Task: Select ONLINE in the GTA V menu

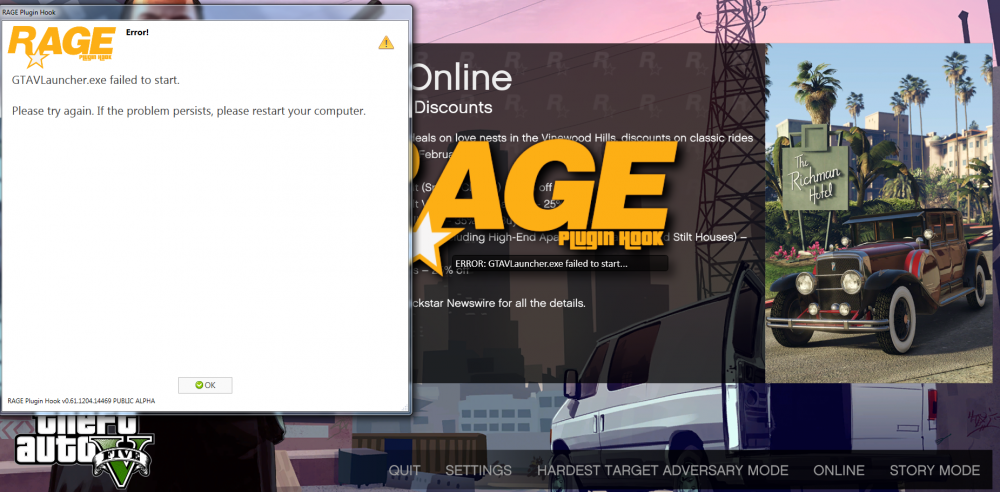Action: click(839, 470)
